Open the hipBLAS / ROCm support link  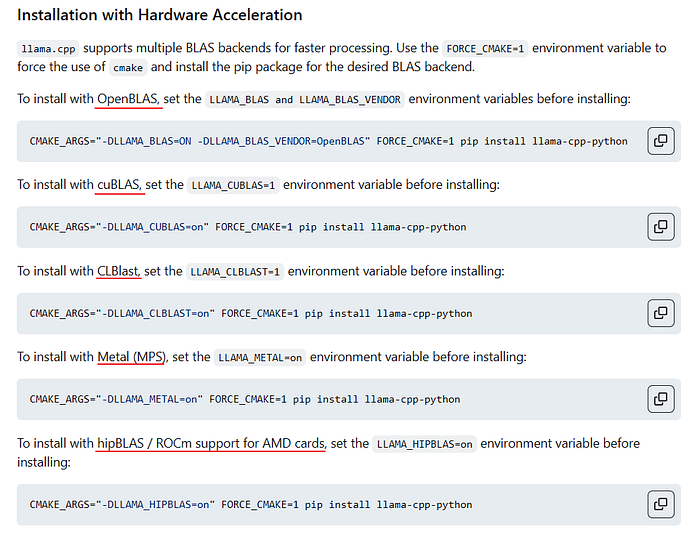(x=211, y=443)
